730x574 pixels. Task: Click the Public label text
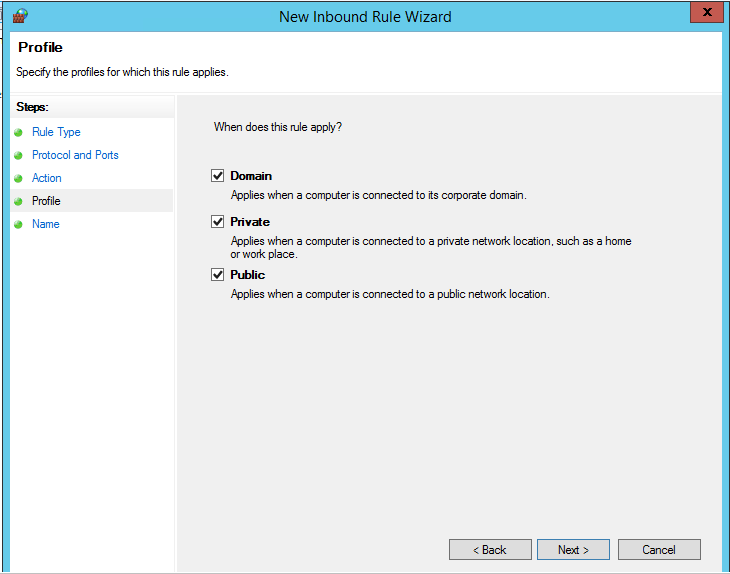click(248, 275)
